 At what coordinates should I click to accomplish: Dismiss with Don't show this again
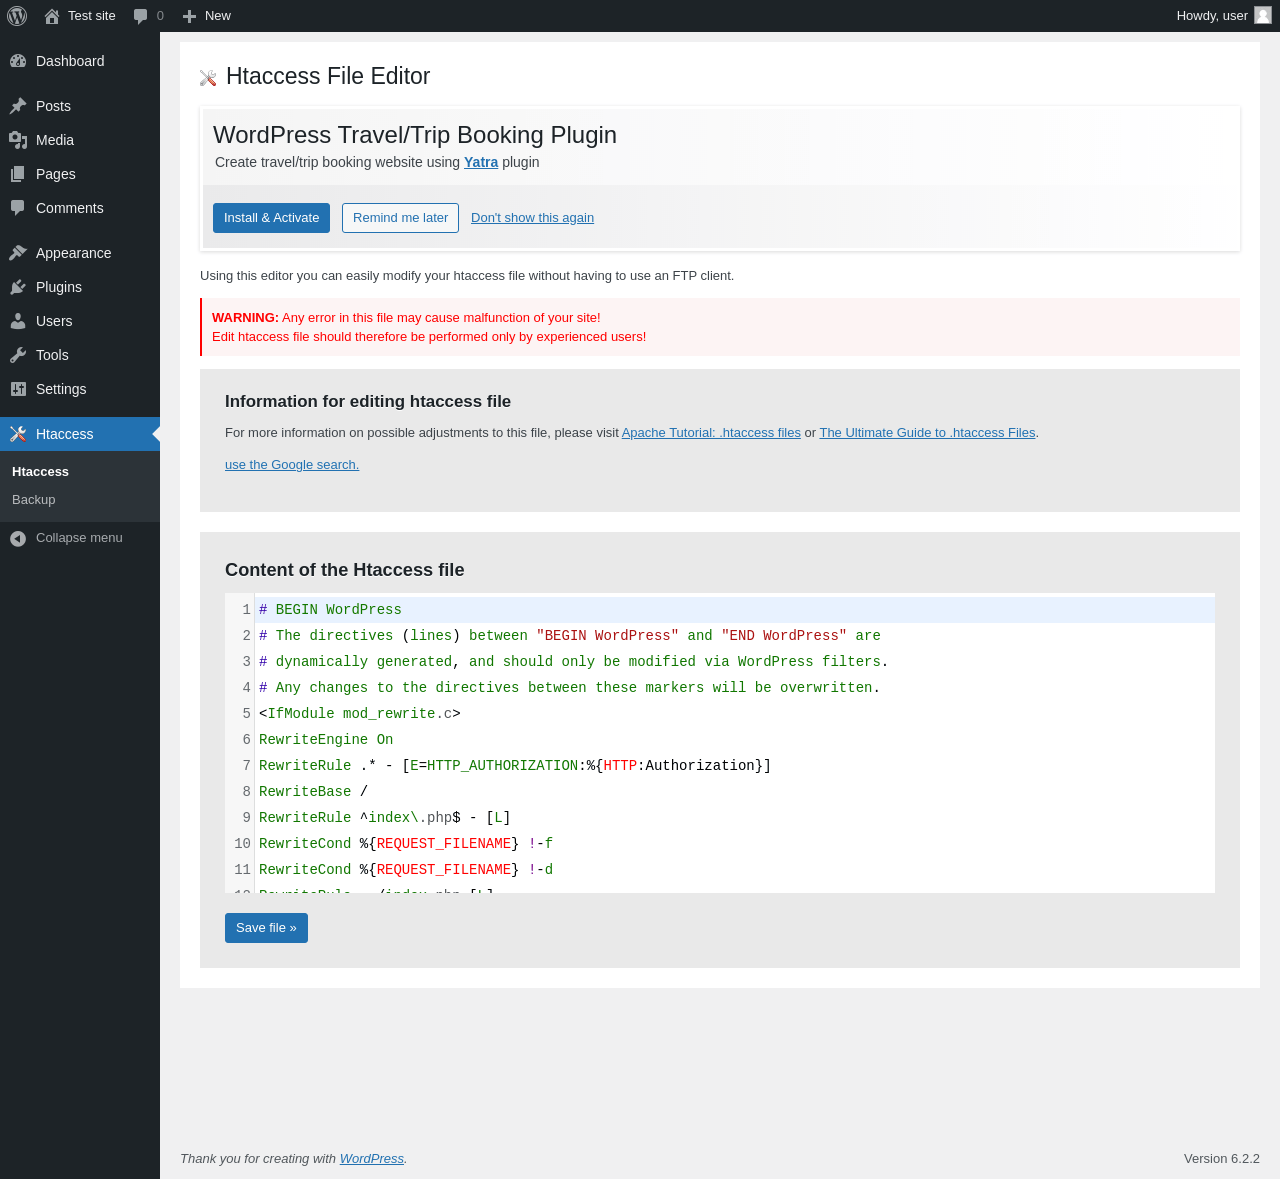[x=532, y=218]
